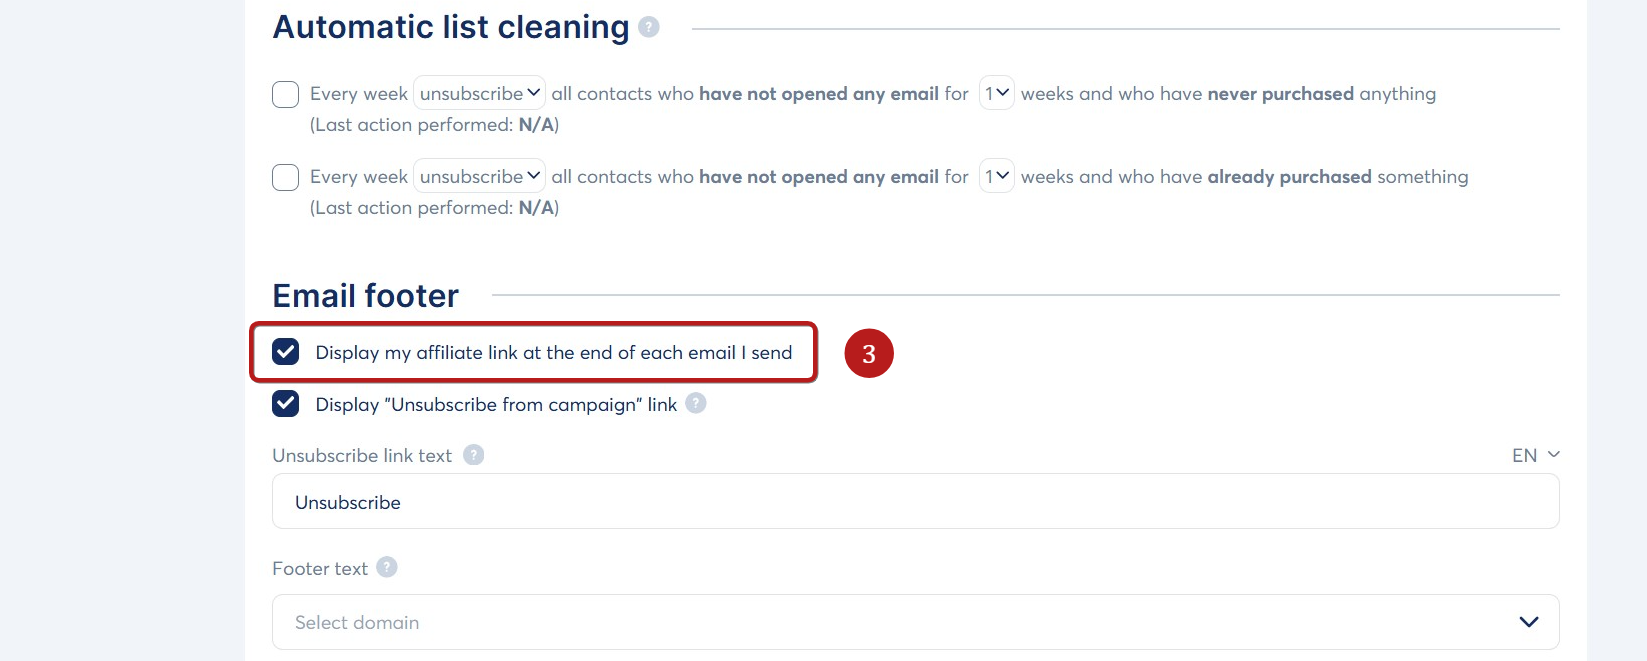This screenshot has width=1647, height=661.
Task: Expand the Select domain dropdown under Footer text
Action: (914, 622)
